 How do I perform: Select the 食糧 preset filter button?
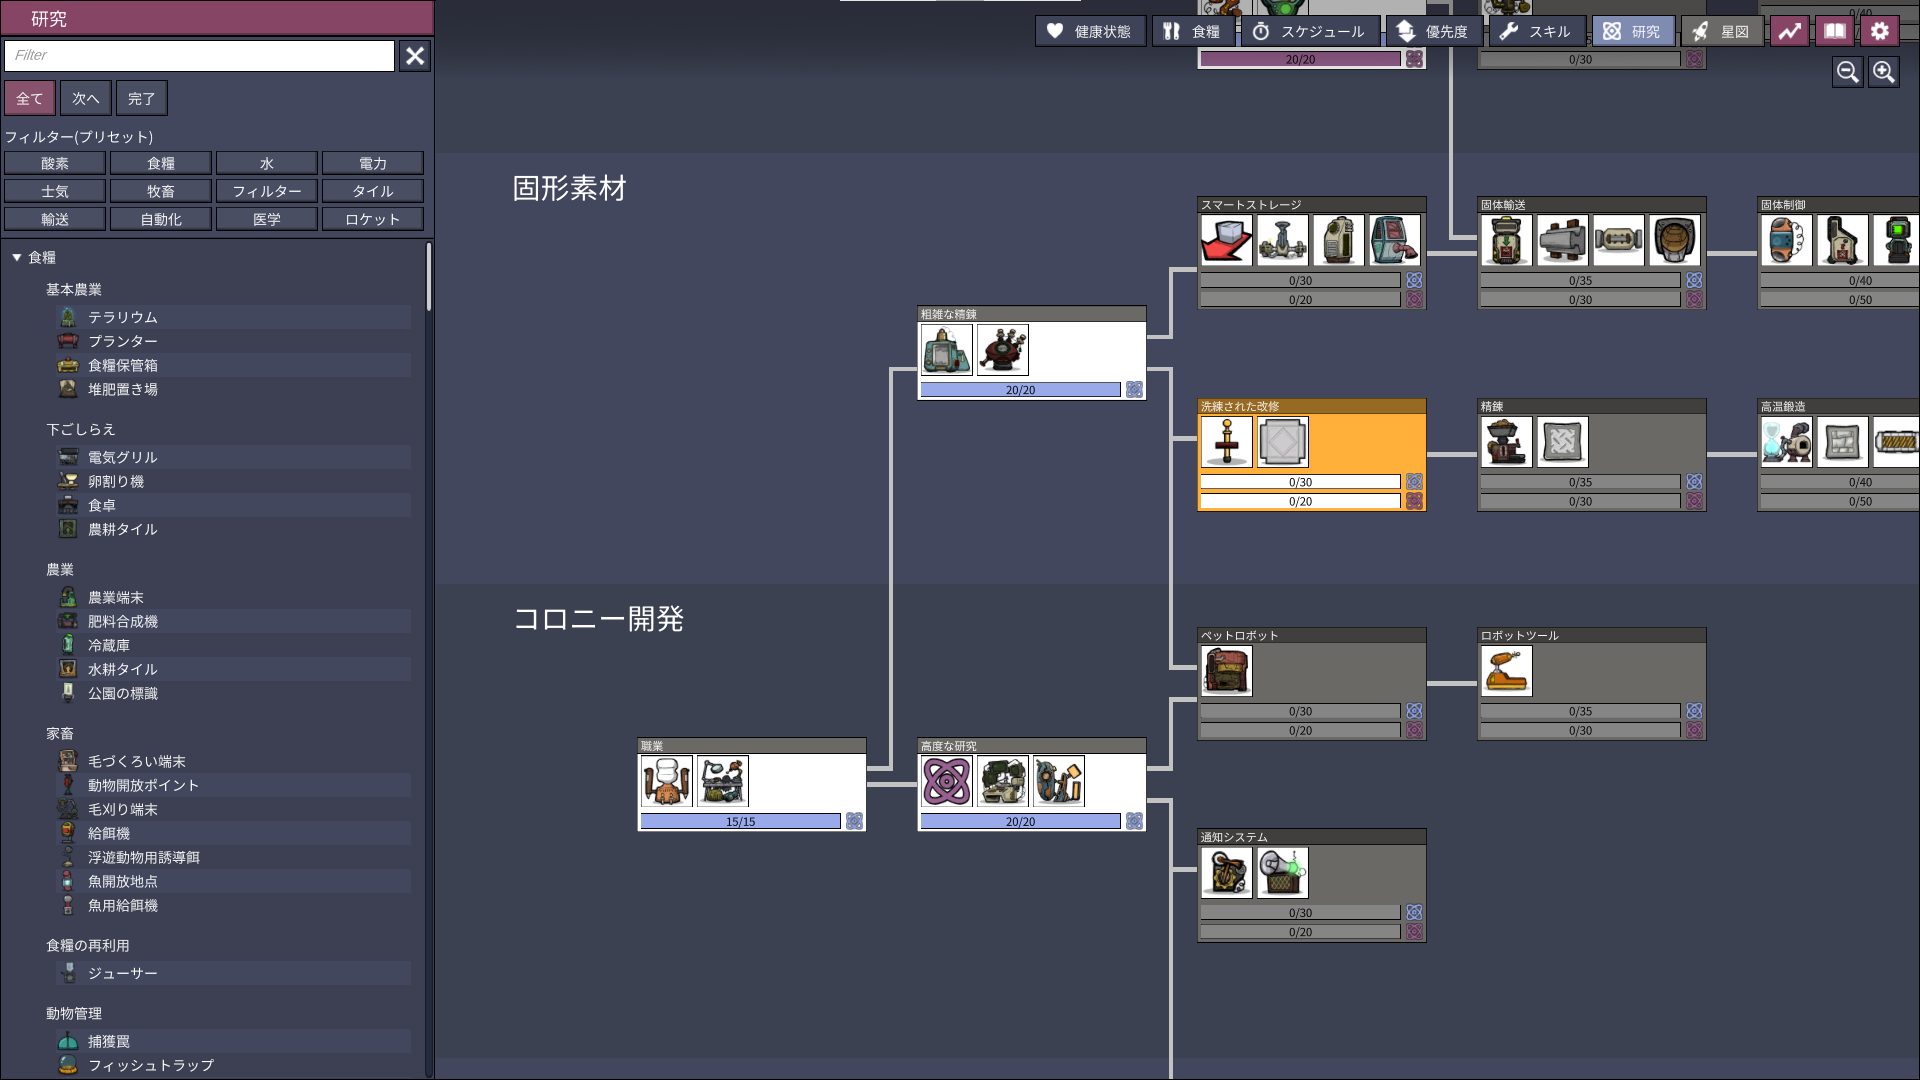point(161,163)
